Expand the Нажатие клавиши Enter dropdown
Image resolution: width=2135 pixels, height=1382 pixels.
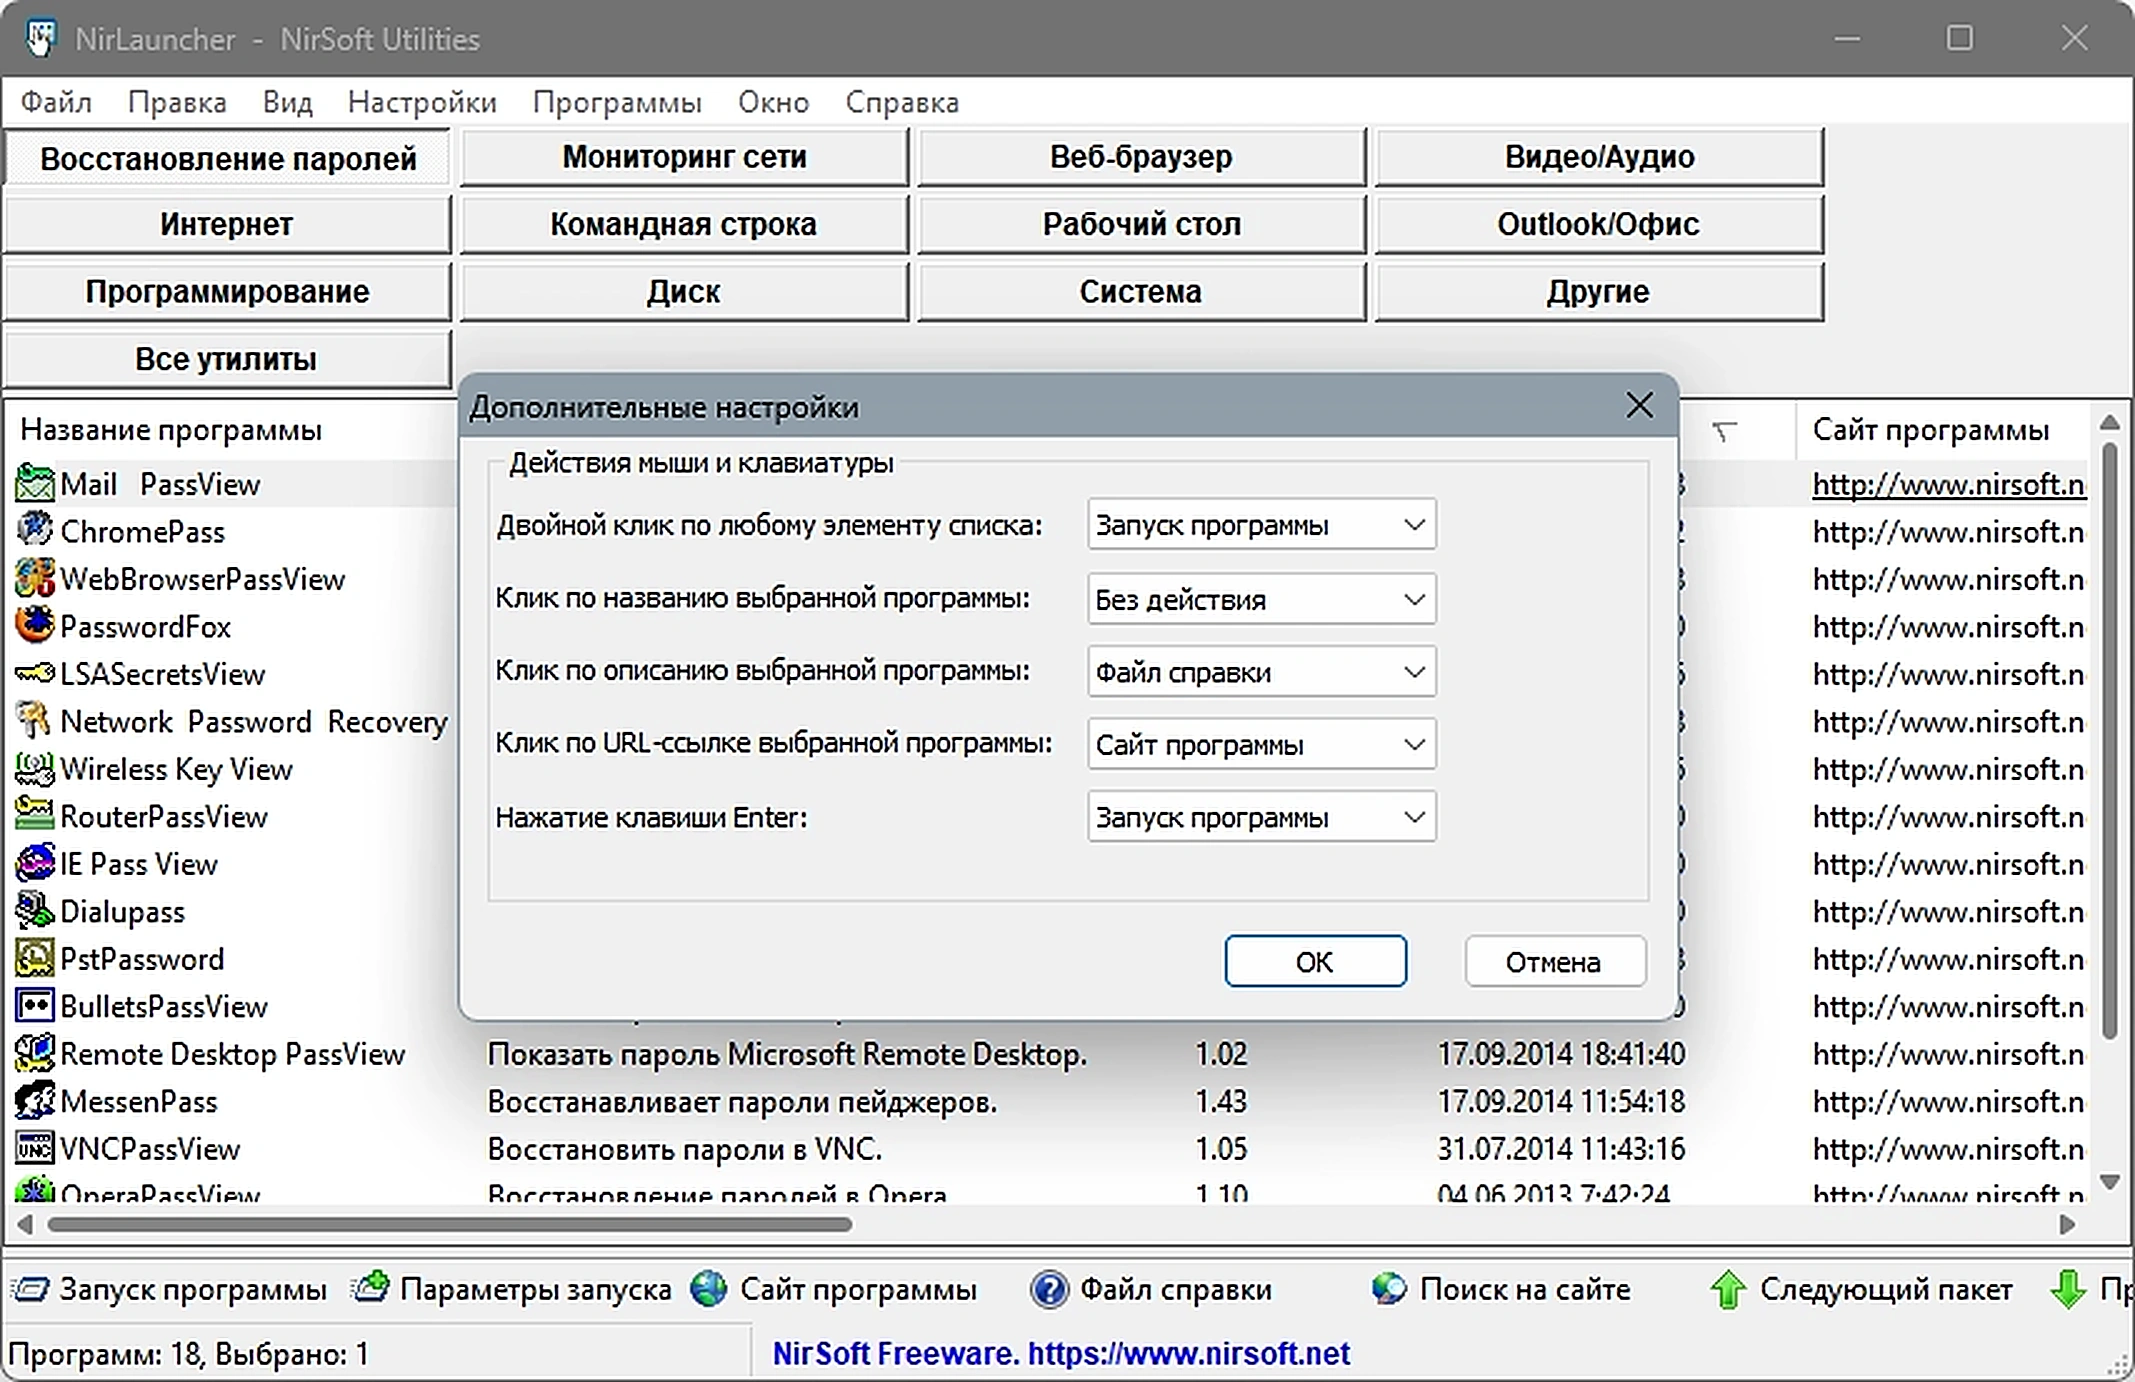[x=1262, y=817]
